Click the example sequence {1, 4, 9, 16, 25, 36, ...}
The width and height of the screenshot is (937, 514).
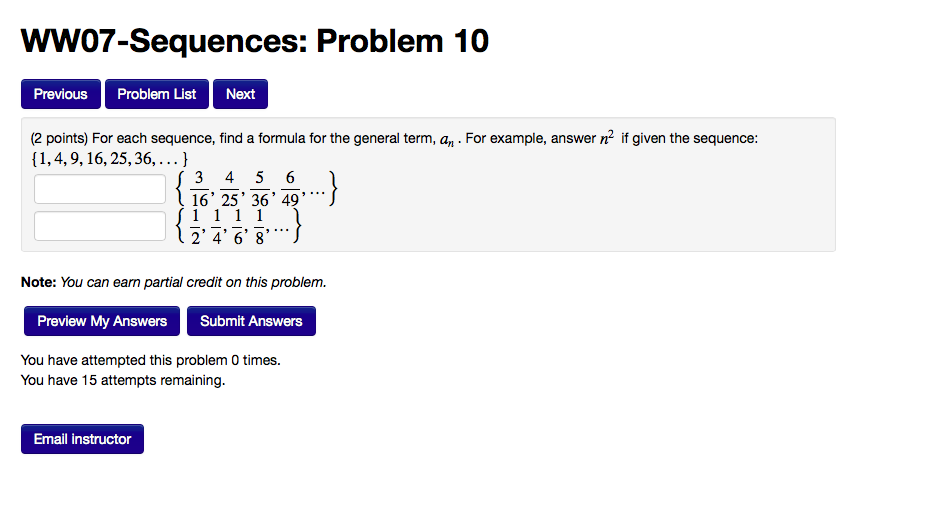coord(109,158)
